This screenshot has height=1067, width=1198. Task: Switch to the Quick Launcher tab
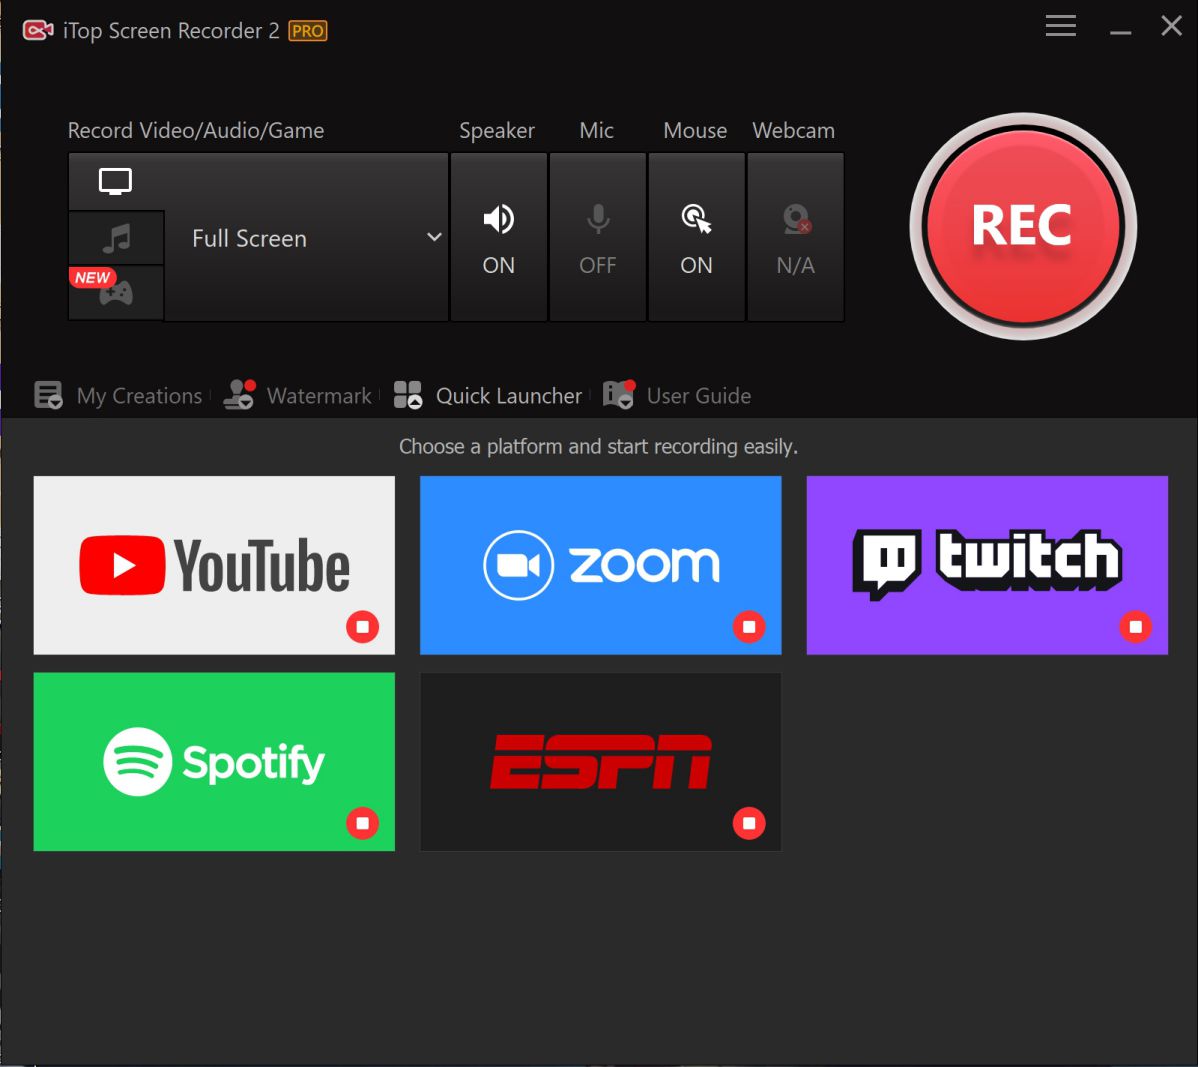487,396
